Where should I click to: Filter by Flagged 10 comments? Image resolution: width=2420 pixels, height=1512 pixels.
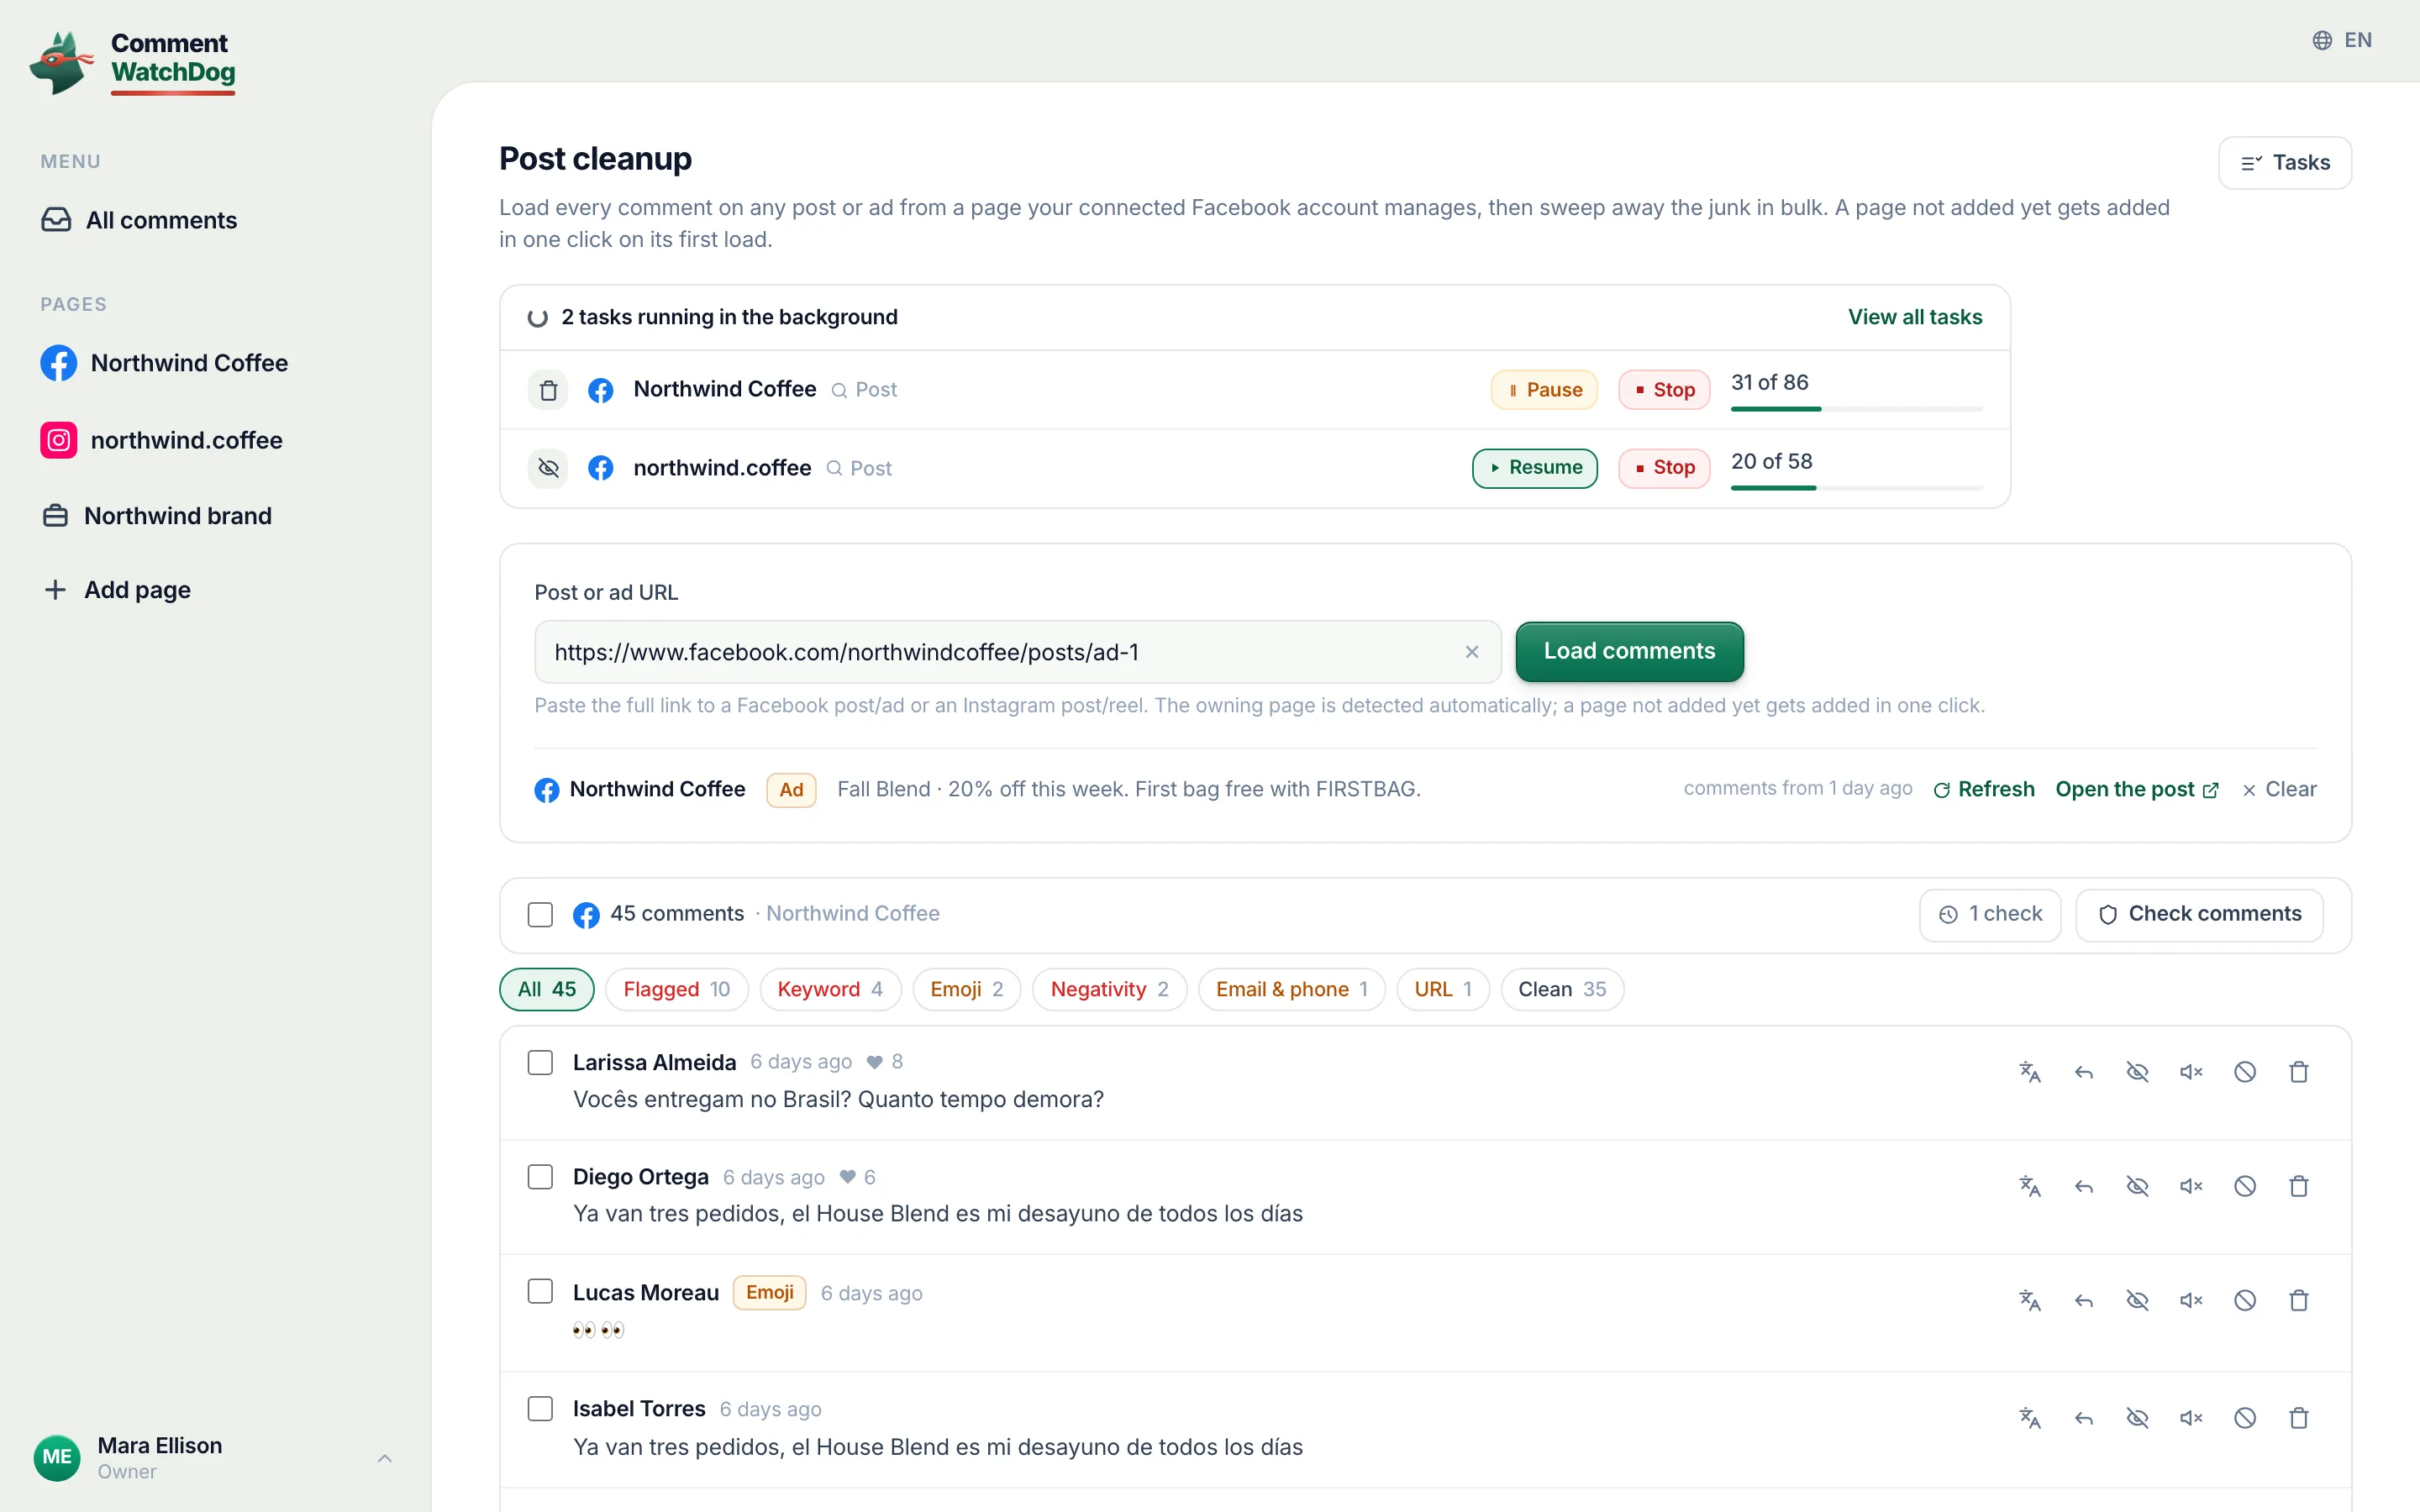point(677,990)
